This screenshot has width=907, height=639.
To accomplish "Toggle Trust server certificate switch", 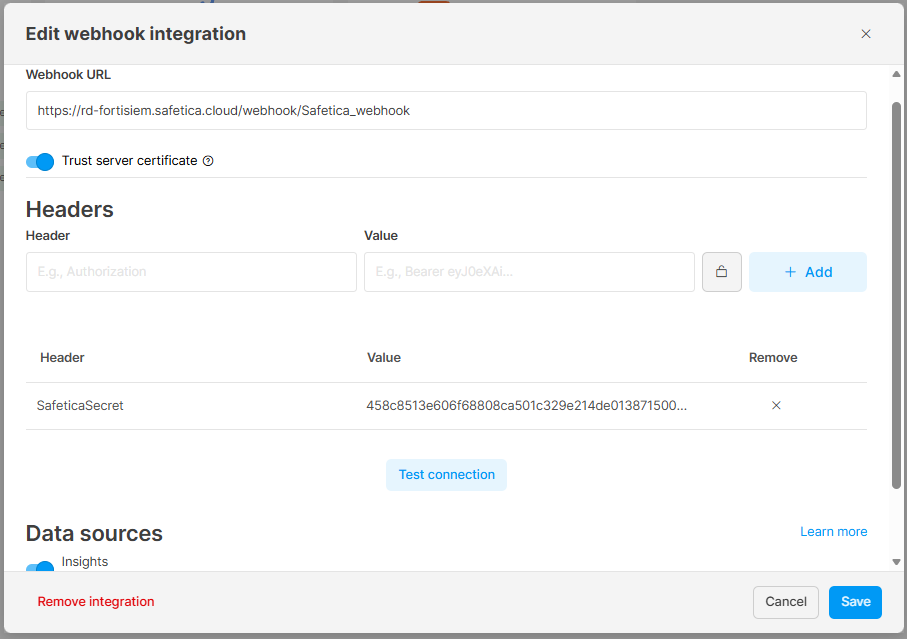I will 40,161.
